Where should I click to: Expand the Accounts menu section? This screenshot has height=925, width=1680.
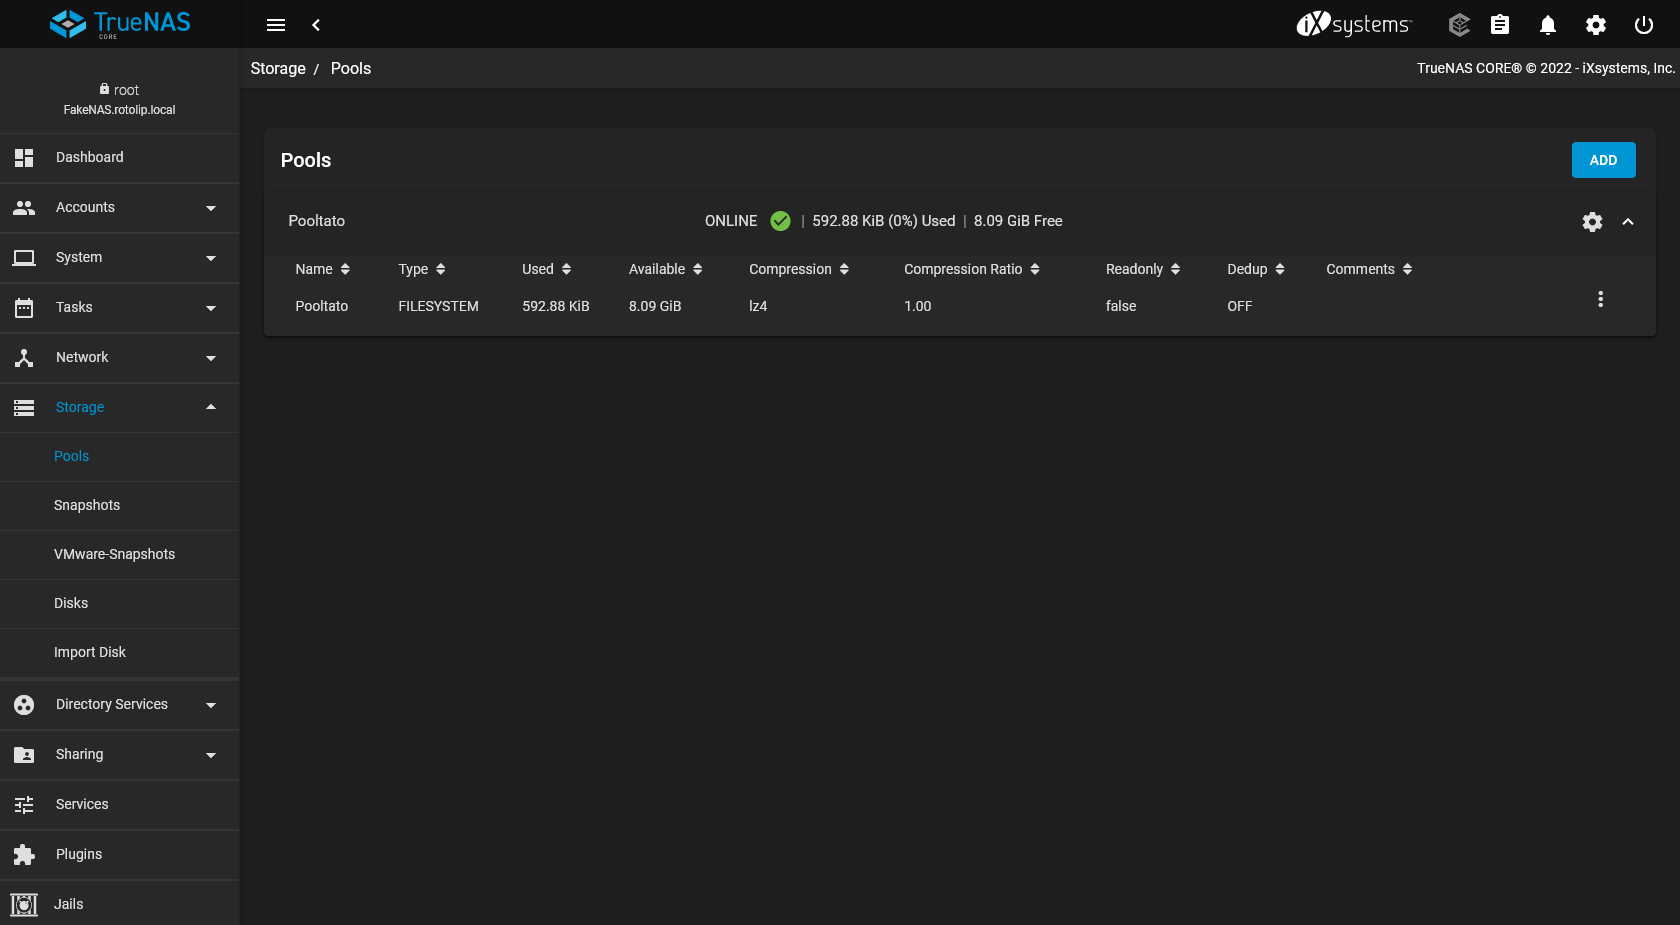click(x=120, y=208)
